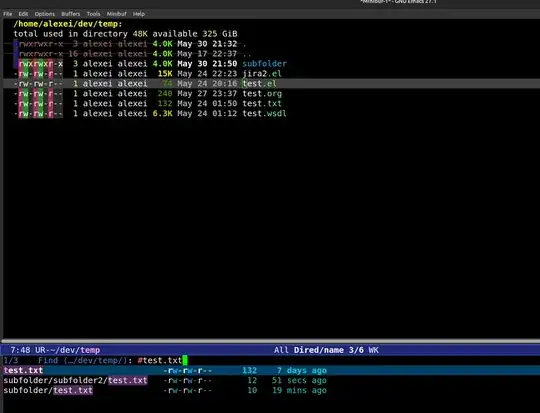
Task: Open the Options menu
Action: [44, 14]
